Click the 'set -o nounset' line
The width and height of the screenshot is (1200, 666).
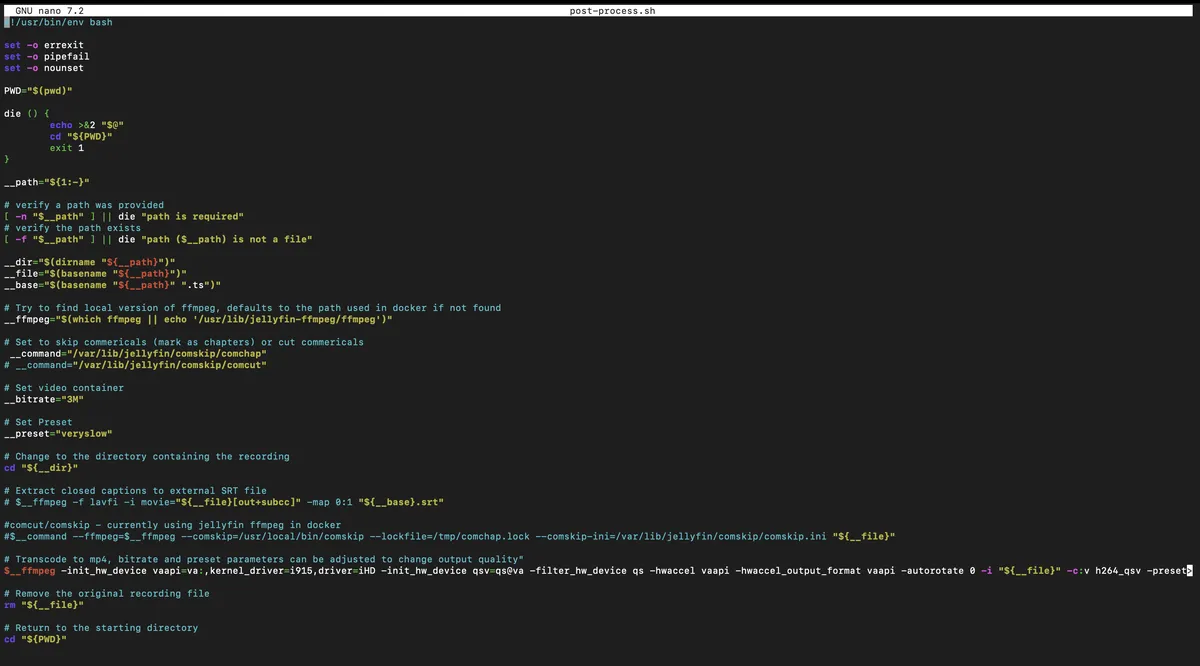44,68
